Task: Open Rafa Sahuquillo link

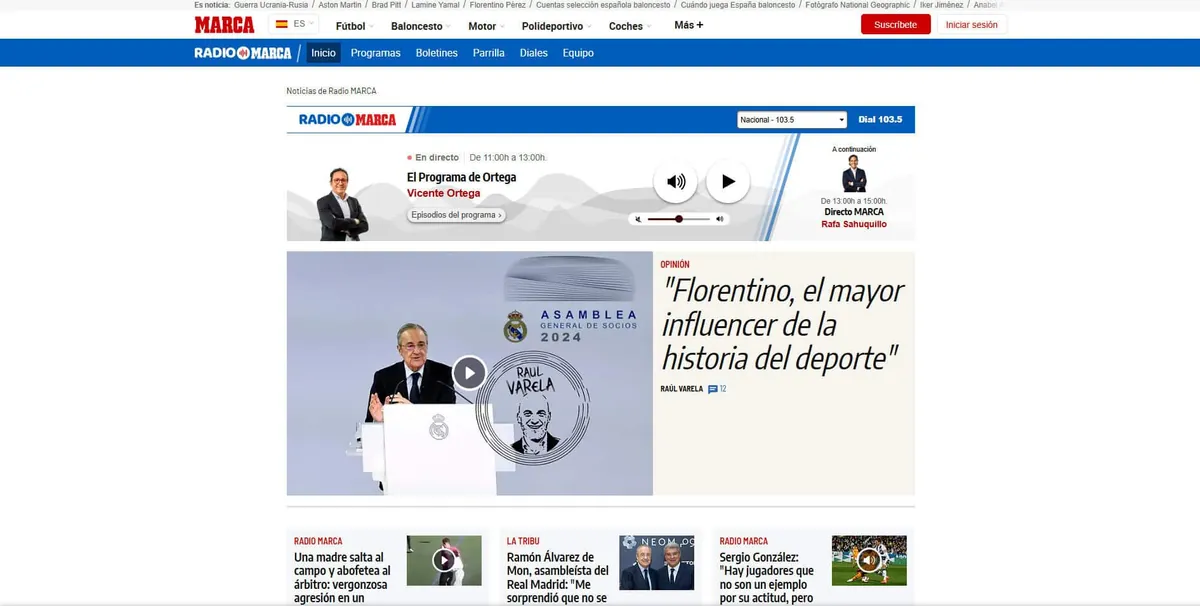Action: tap(854, 224)
